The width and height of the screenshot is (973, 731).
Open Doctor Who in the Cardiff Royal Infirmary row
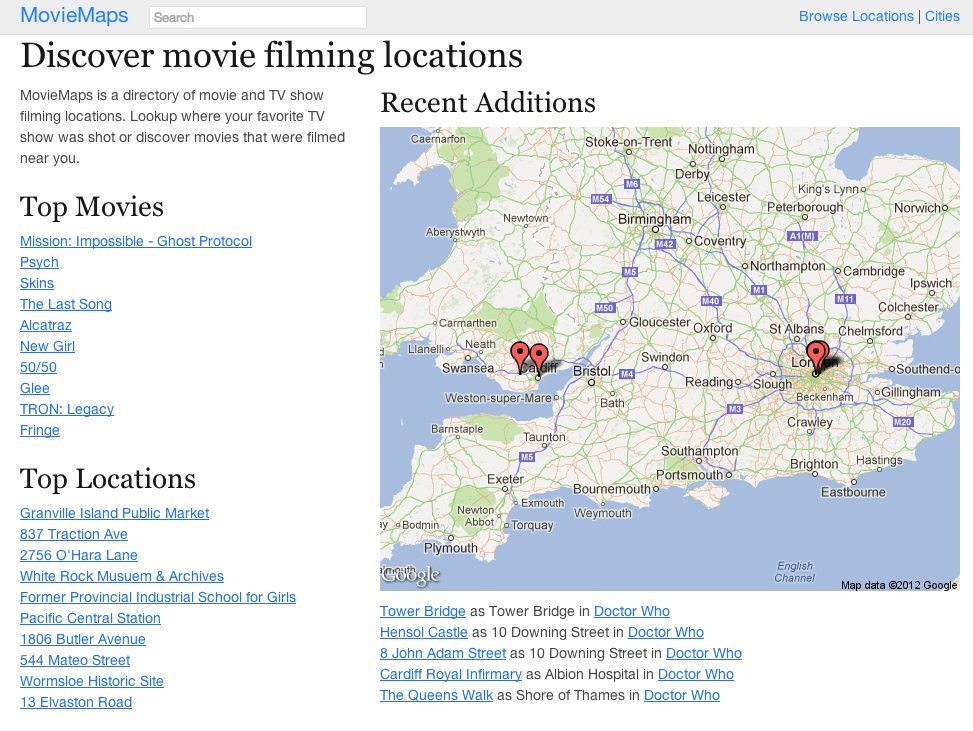tap(696, 675)
